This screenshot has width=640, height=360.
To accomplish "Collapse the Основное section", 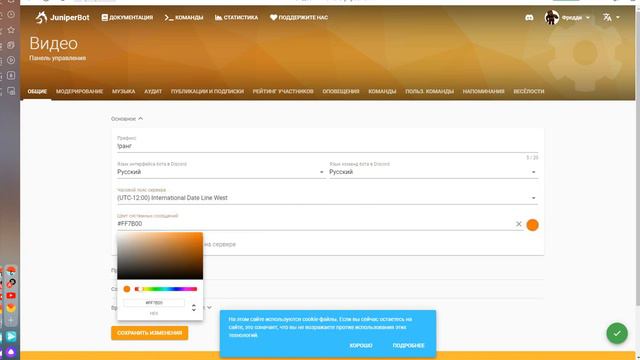I will [x=127, y=119].
